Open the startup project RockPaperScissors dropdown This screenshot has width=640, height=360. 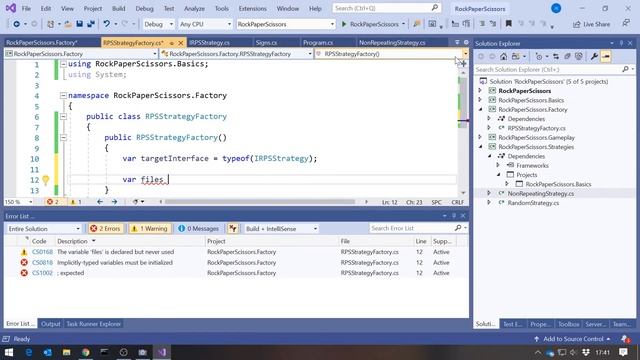[285, 24]
